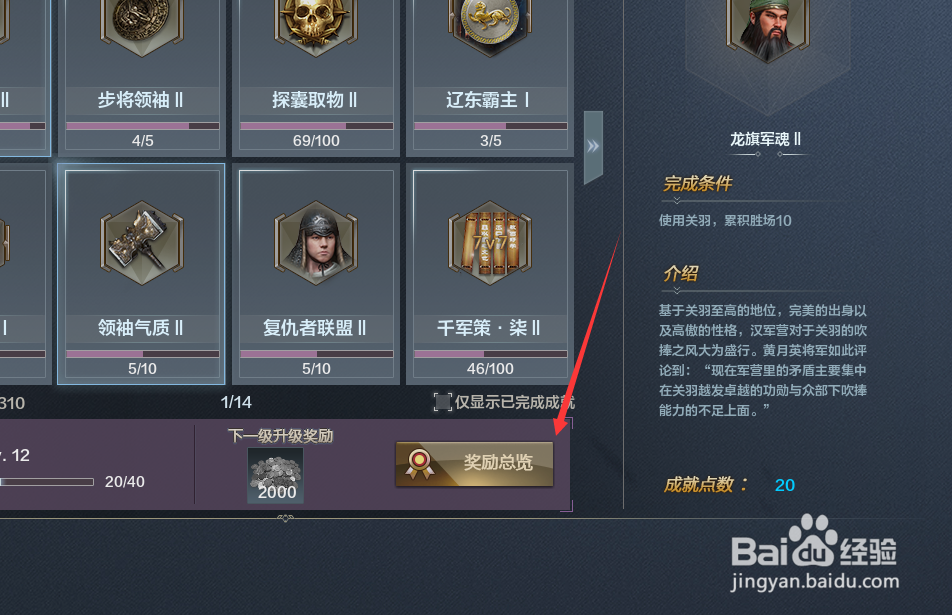The width and height of the screenshot is (952, 615).
Task: Click the 2000 silver coins reward icon
Action: (x=275, y=475)
